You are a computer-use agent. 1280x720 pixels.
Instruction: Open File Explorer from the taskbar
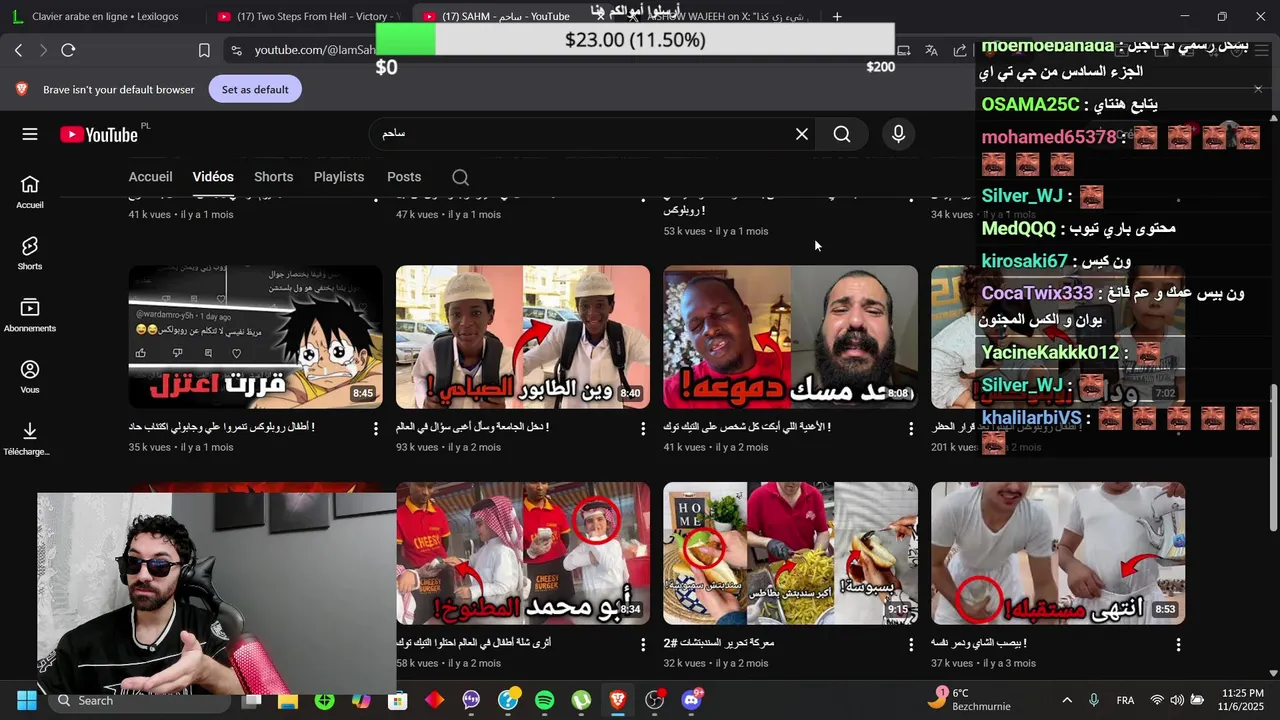pos(288,700)
